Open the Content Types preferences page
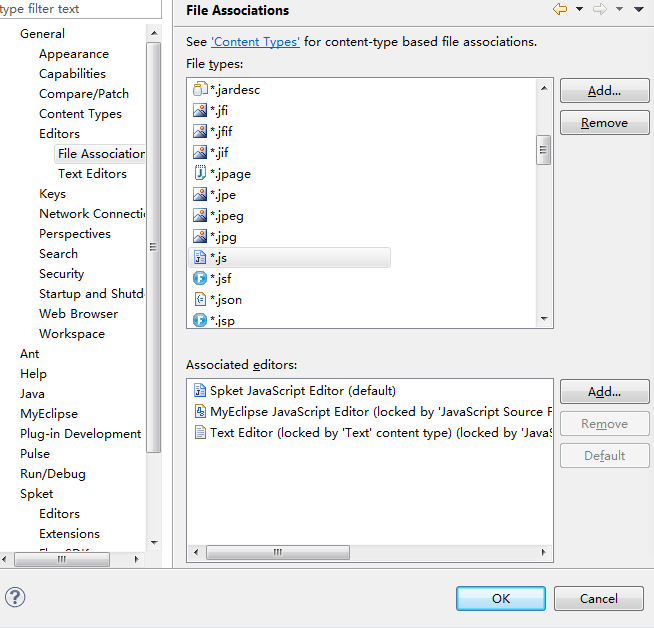 [80, 113]
